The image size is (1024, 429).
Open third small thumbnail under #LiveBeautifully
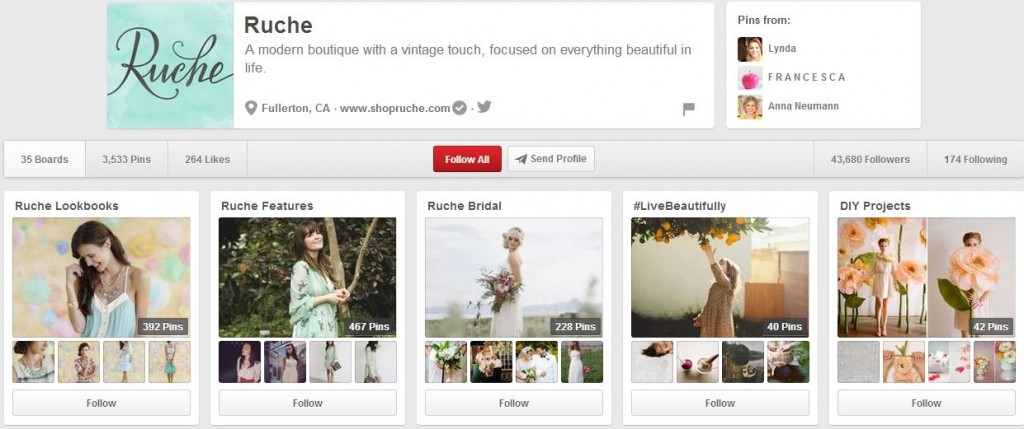(743, 362)
